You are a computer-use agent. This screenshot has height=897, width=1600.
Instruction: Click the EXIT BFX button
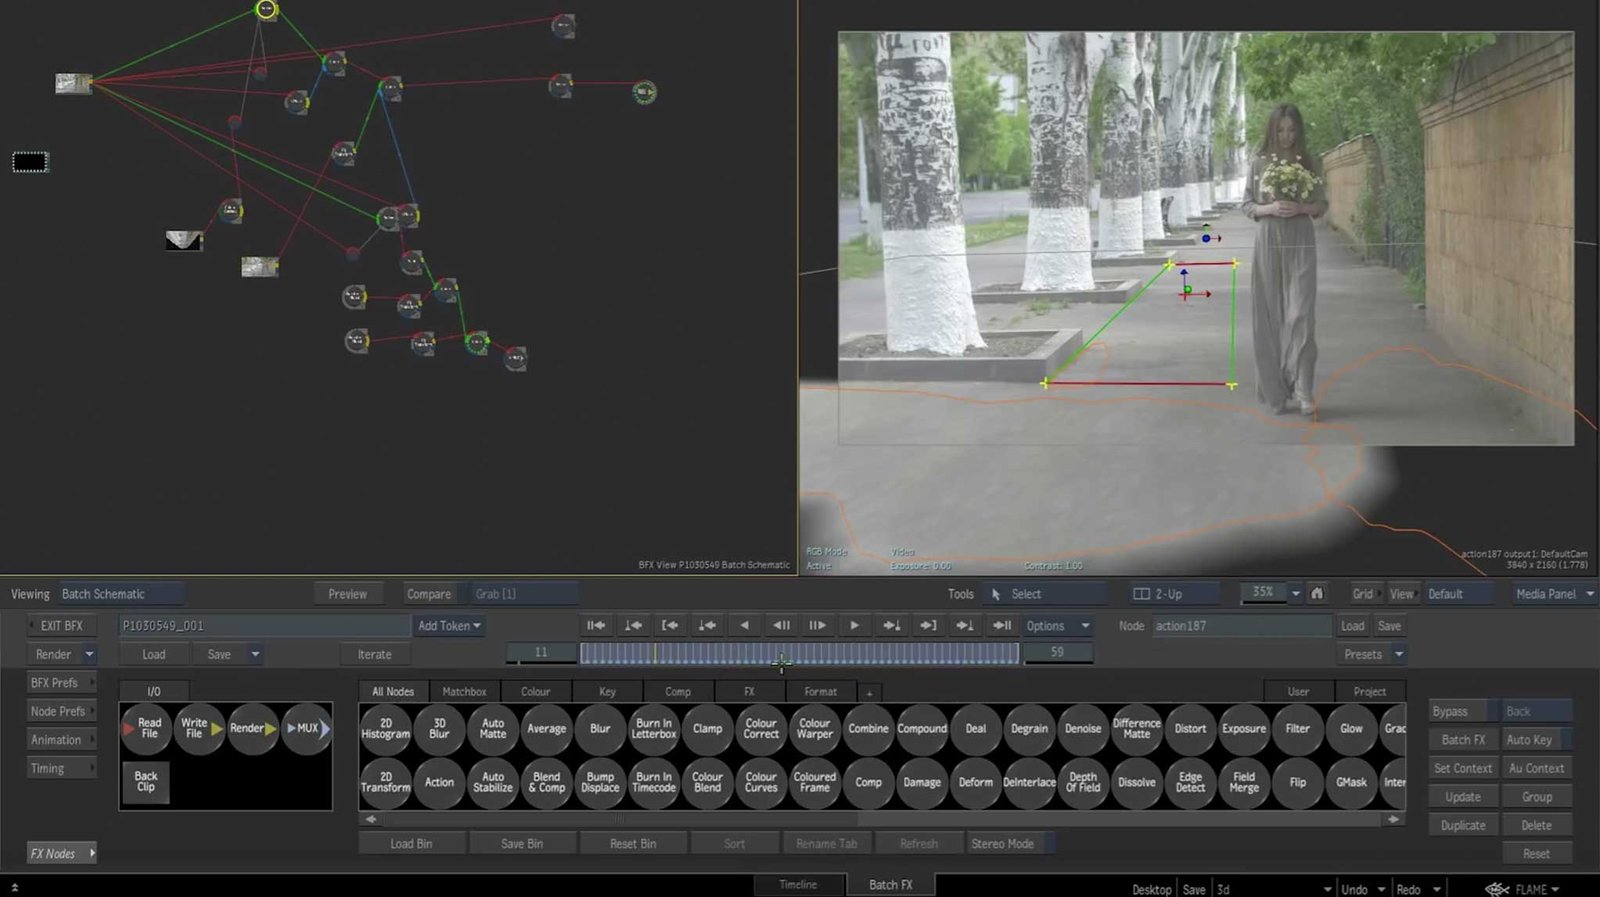[62, 626]
